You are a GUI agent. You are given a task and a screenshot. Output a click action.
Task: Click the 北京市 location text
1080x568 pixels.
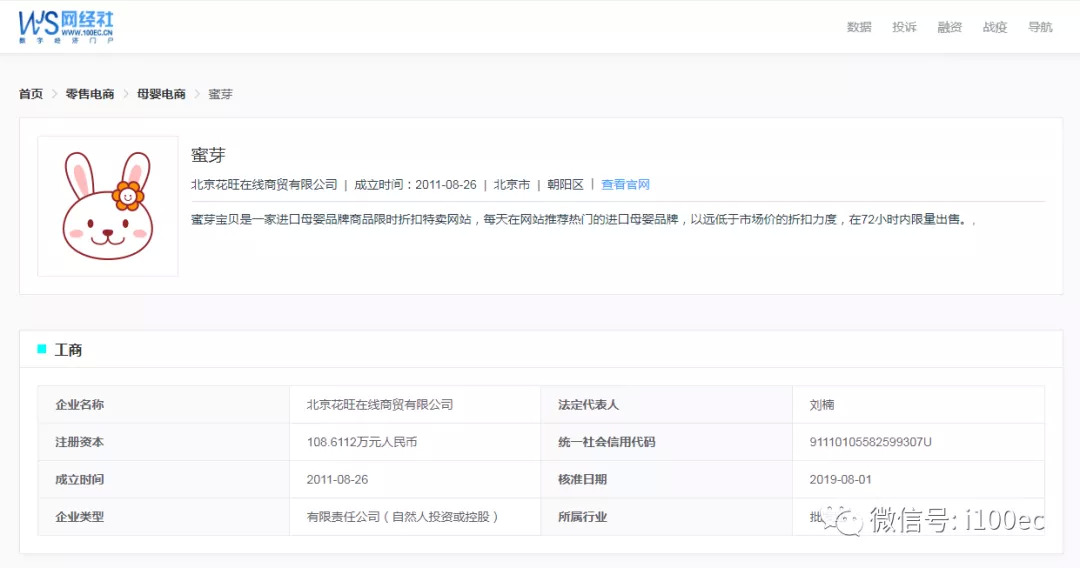(512, 185)
